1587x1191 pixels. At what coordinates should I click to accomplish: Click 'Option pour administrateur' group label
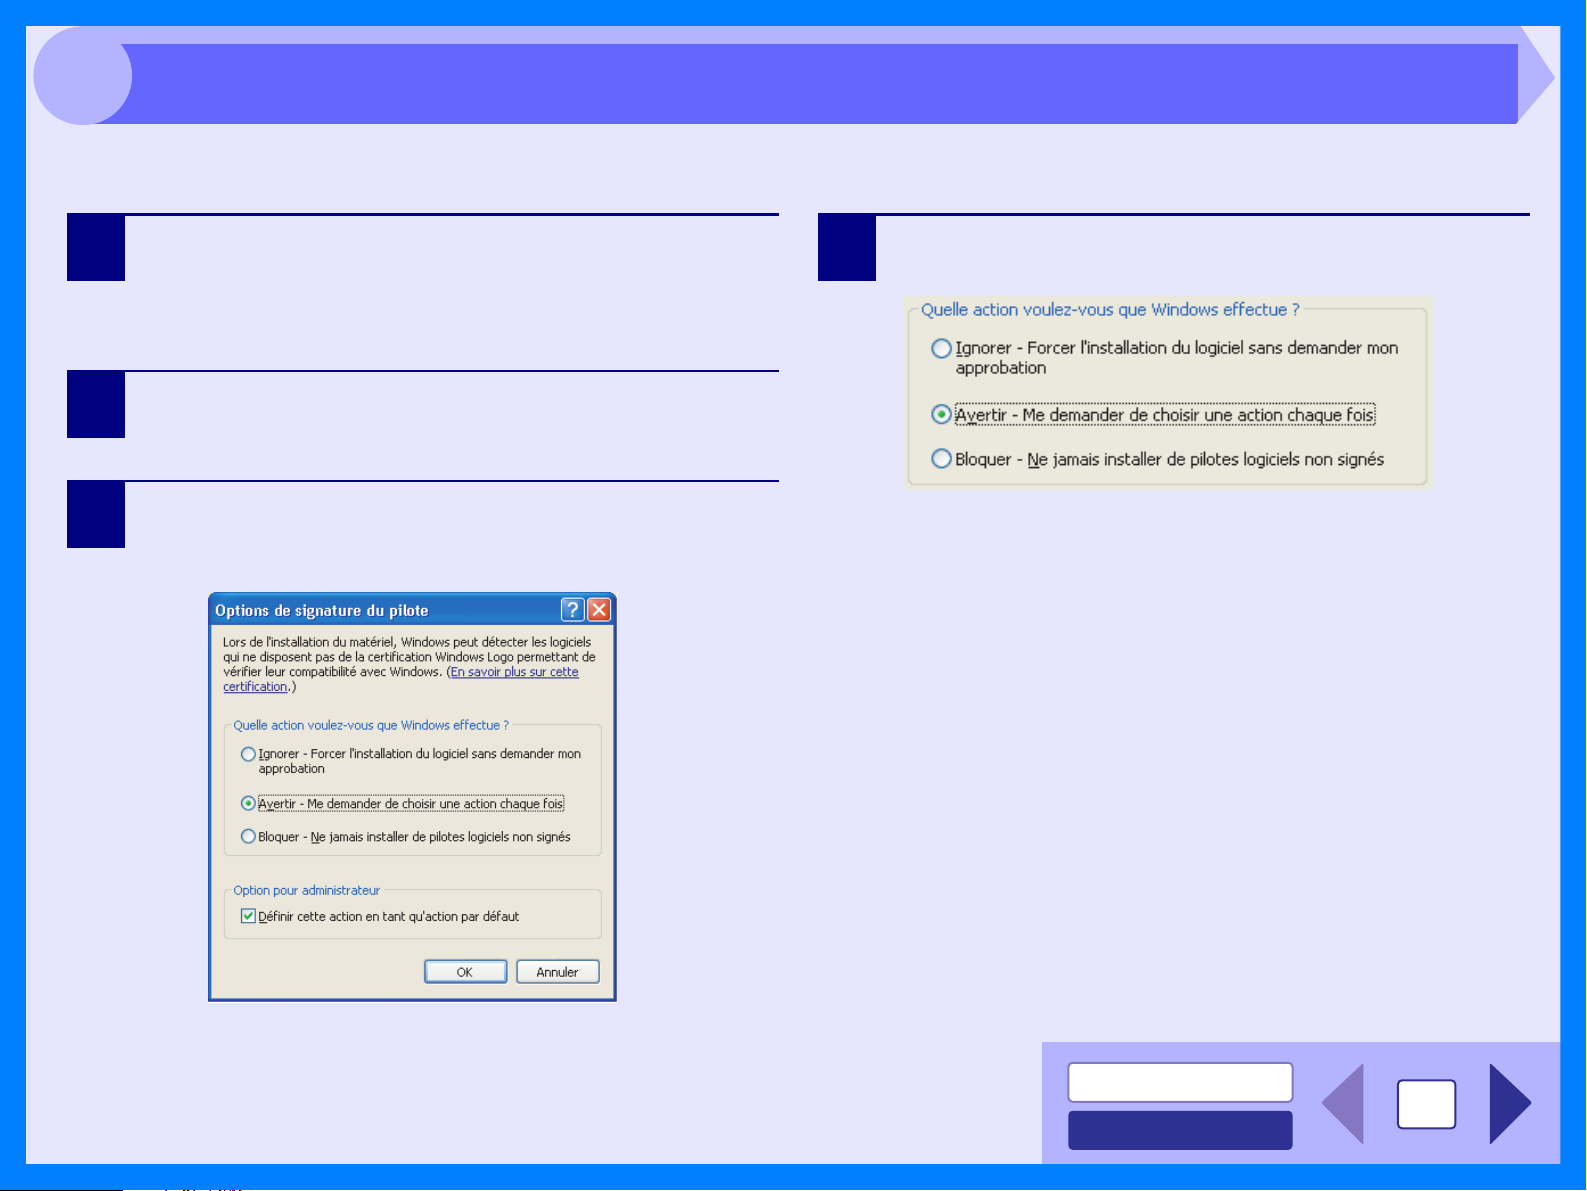(306, 890)
